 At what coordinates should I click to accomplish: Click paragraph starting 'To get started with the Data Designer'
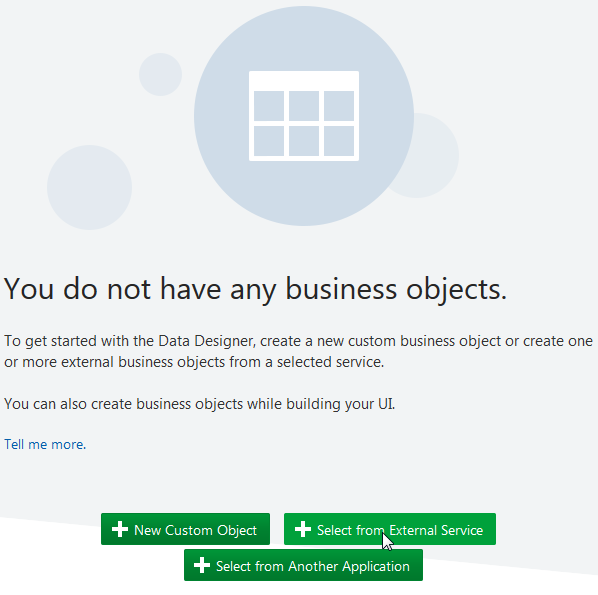298,351
